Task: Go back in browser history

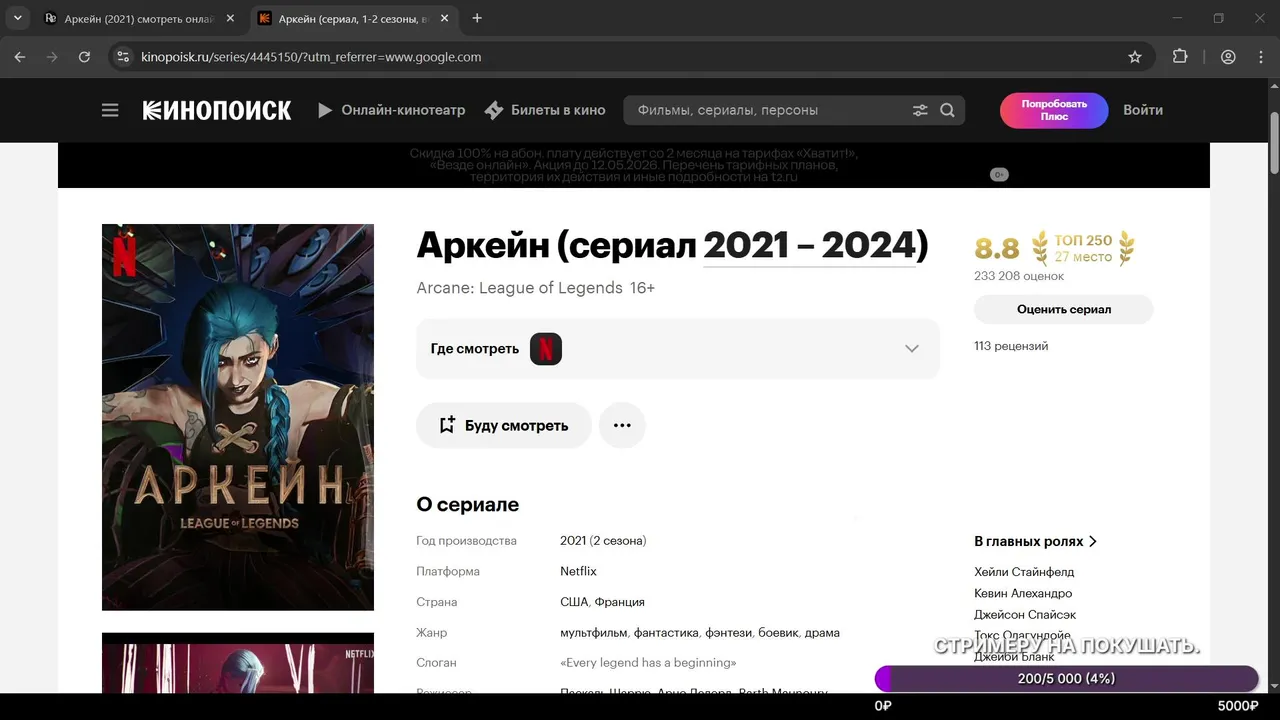Action: (x=20, y=57)
